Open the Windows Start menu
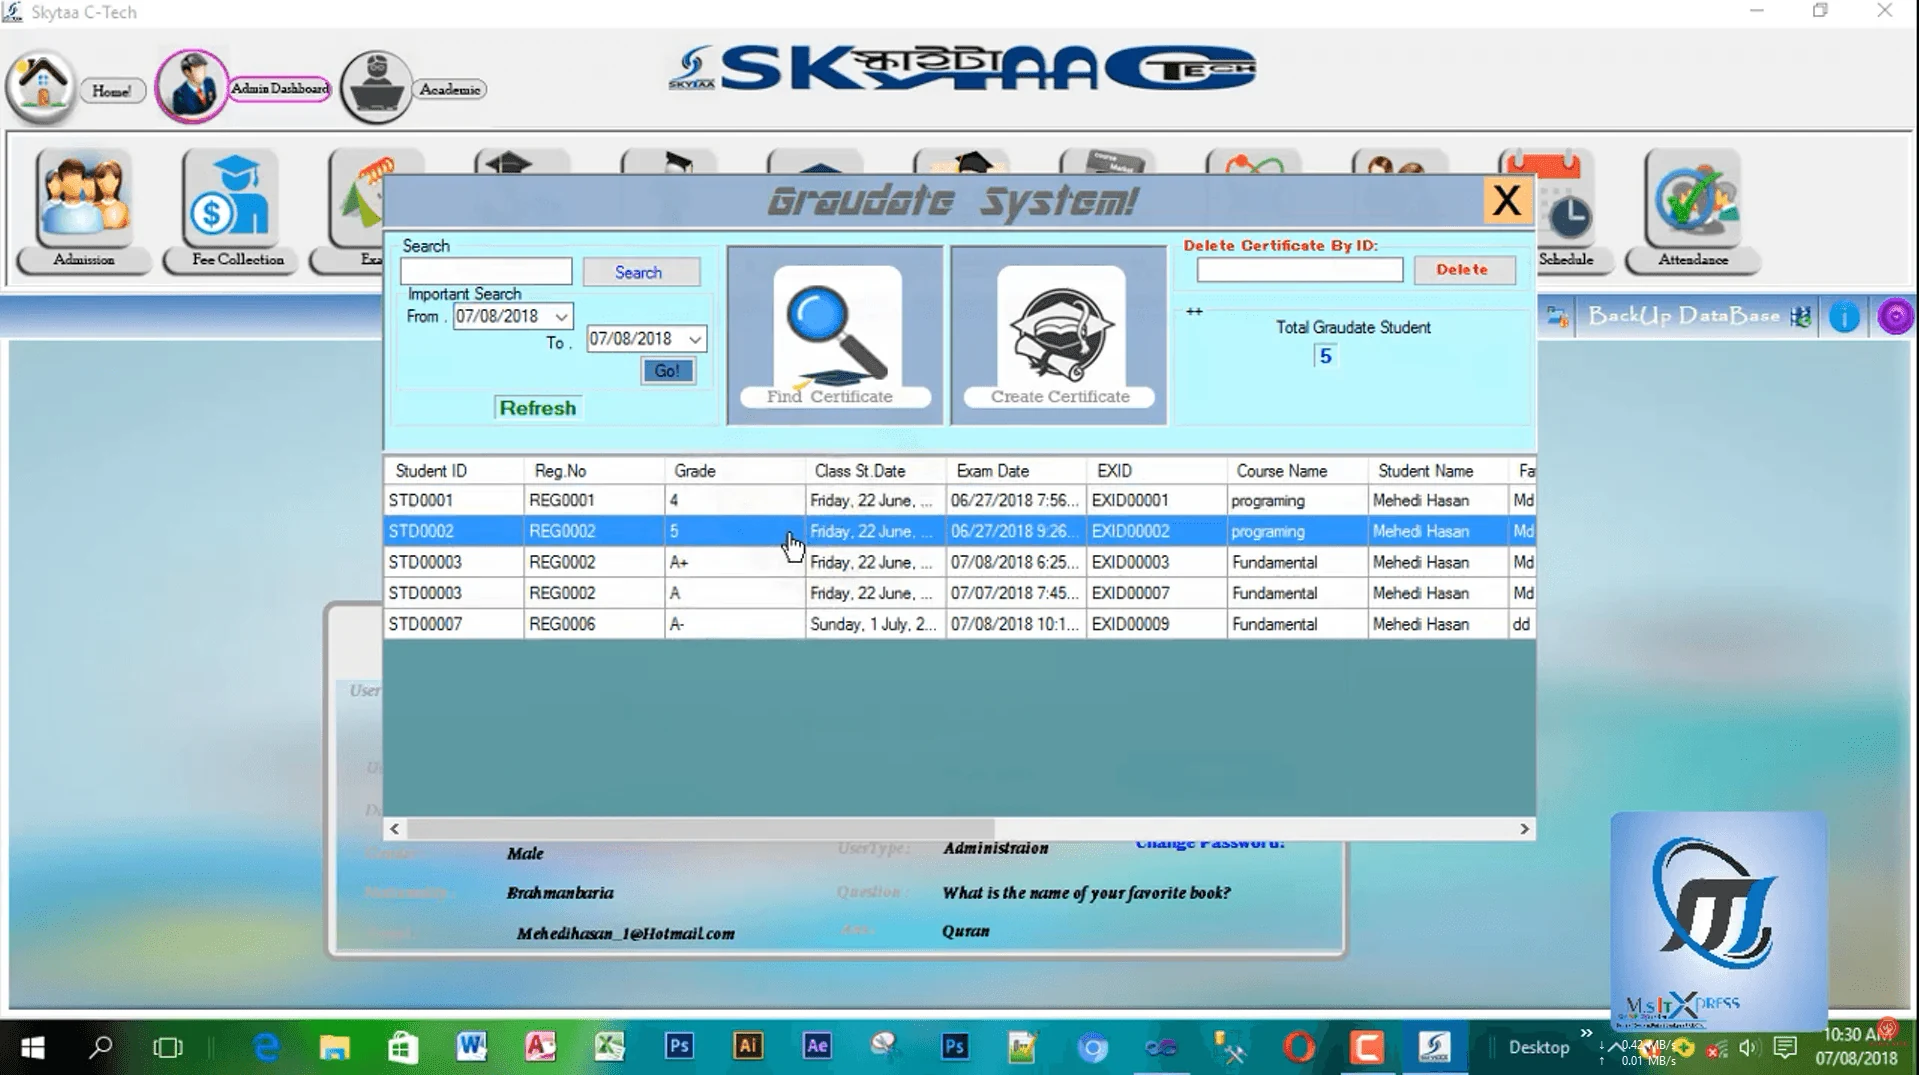The height and width of the screenshot is (1075, 1919). point(32,1047)
